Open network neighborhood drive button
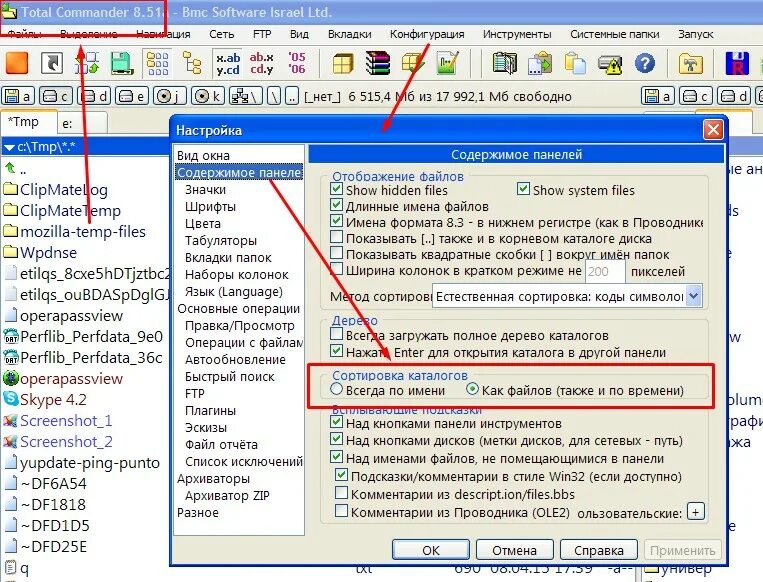Screen dimensions: 763x582 pyautogui.click(x=246, y=96)
